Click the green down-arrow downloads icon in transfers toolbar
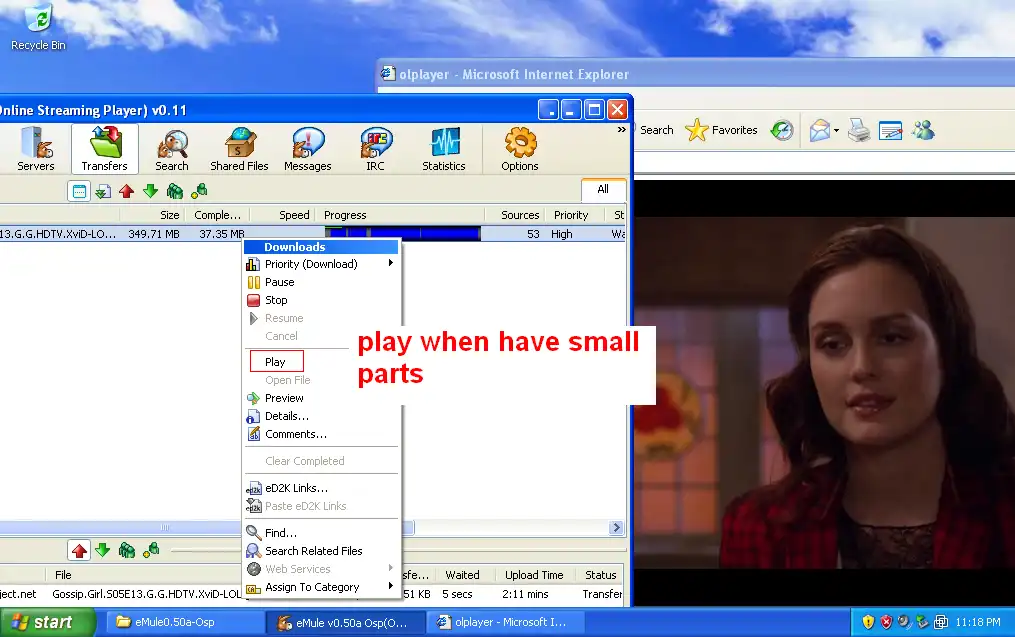The height and width of the screenshot is (637, 1015). pos(150,191)
